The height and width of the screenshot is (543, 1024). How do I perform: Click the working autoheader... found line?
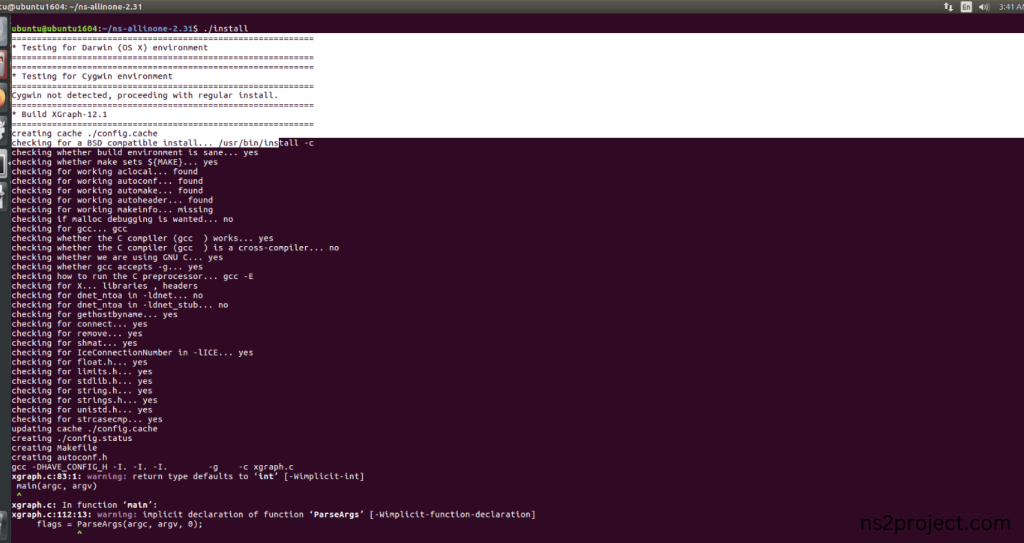coord(112,201)
